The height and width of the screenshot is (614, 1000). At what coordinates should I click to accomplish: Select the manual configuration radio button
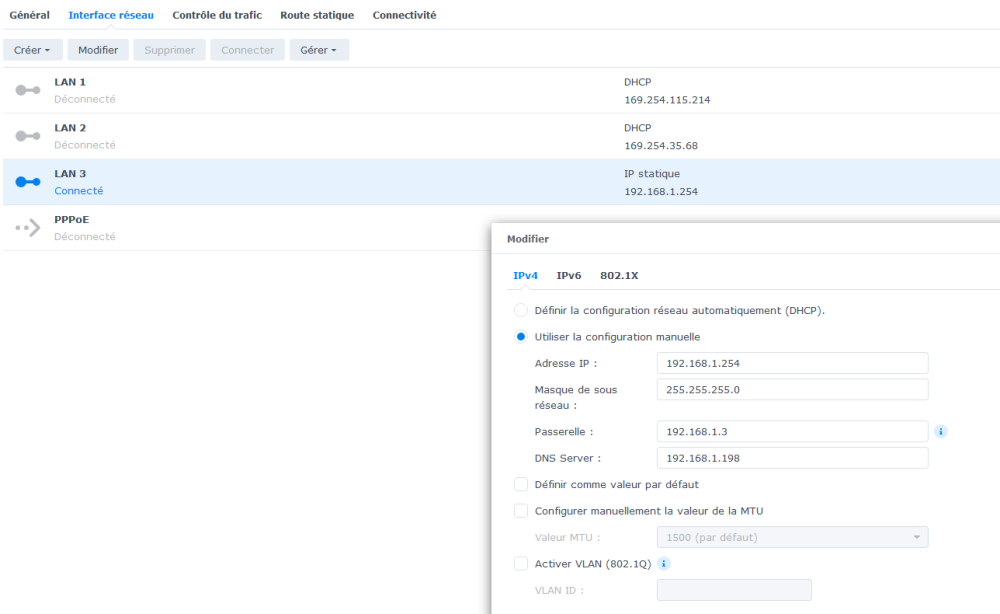pyautogui.click(x=521, y=337)
